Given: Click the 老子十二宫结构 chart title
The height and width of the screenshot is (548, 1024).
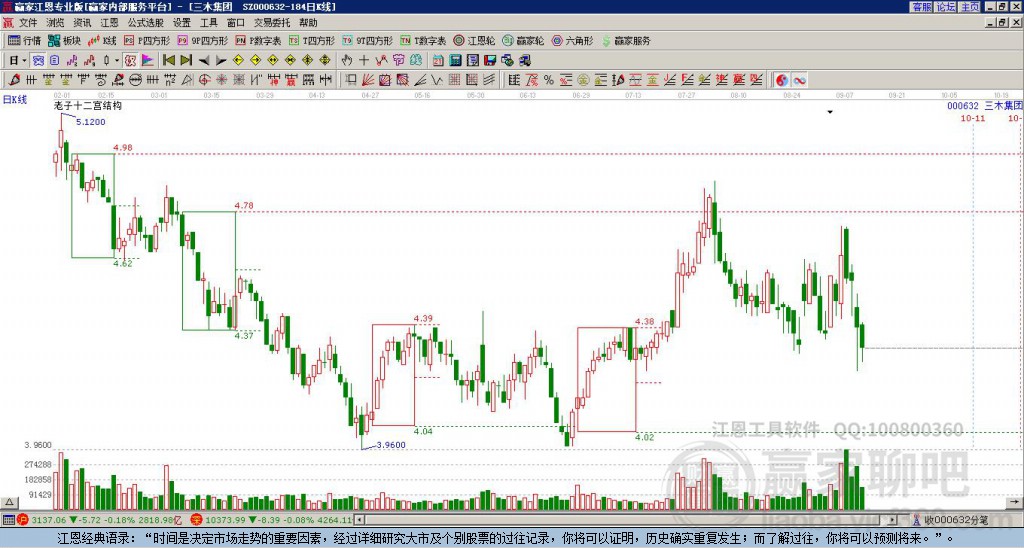Looking at the screenshot, I should click(88, 105).
